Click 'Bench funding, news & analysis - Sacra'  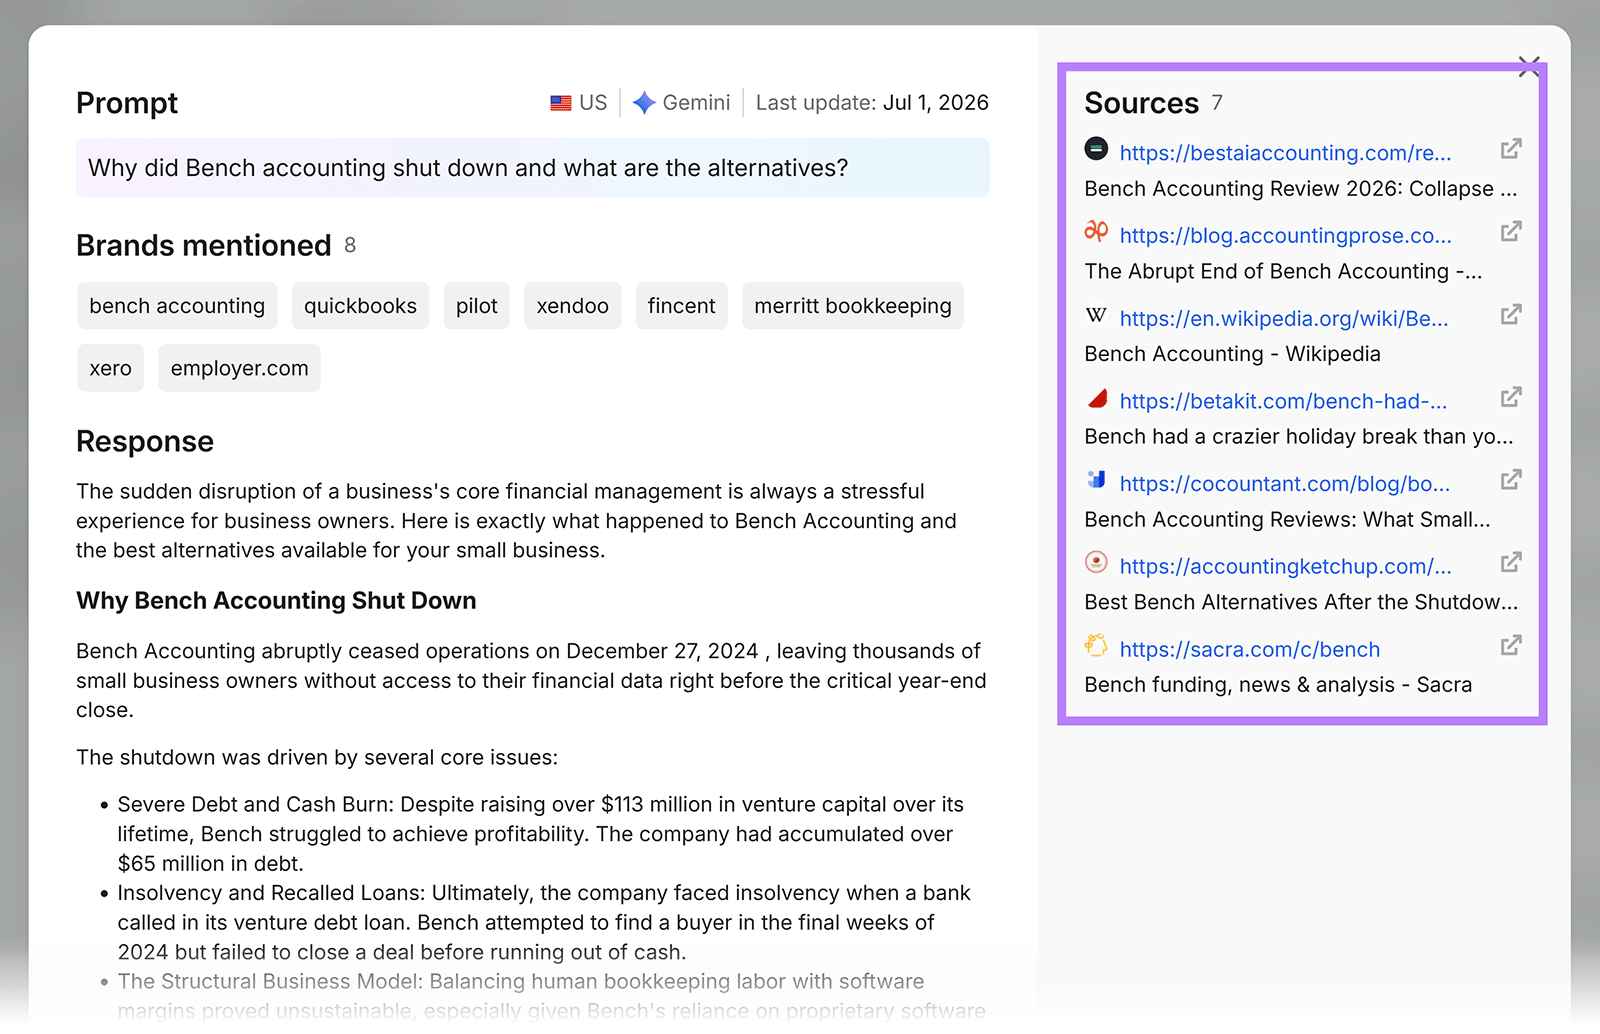[1278, 685]
